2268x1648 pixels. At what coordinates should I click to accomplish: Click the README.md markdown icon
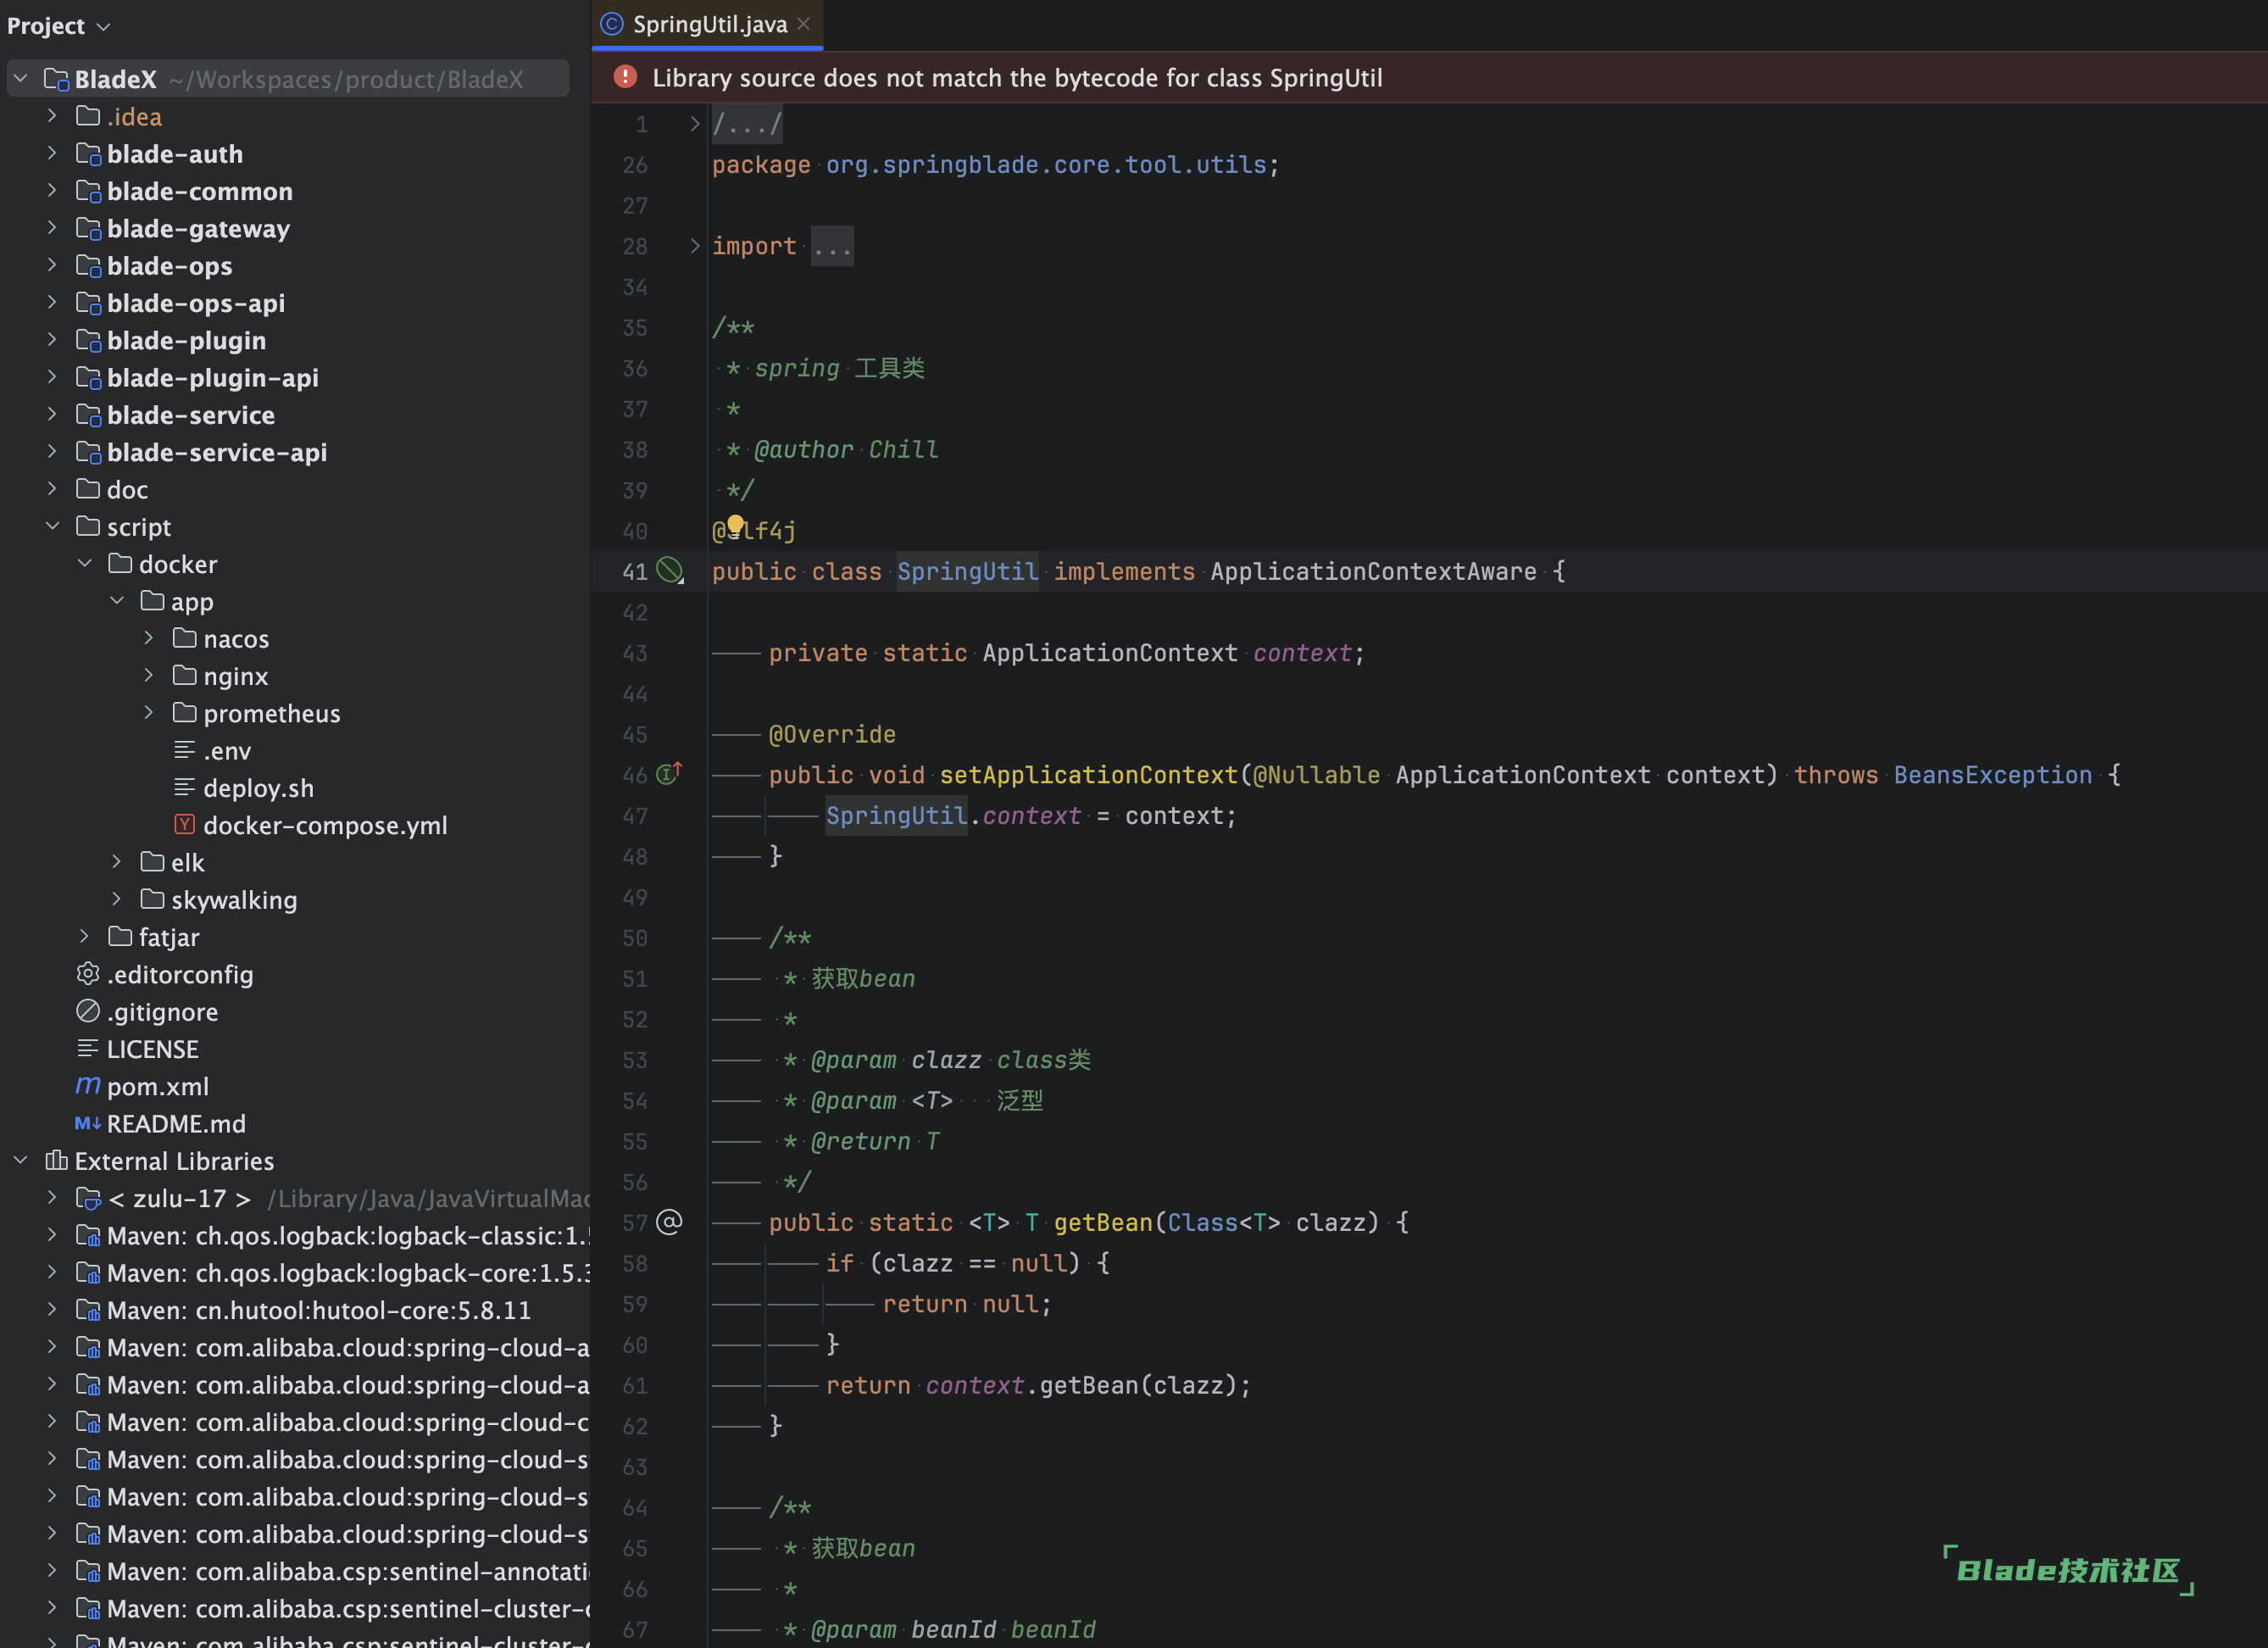pyautogui.click(x=88, y=1123)
